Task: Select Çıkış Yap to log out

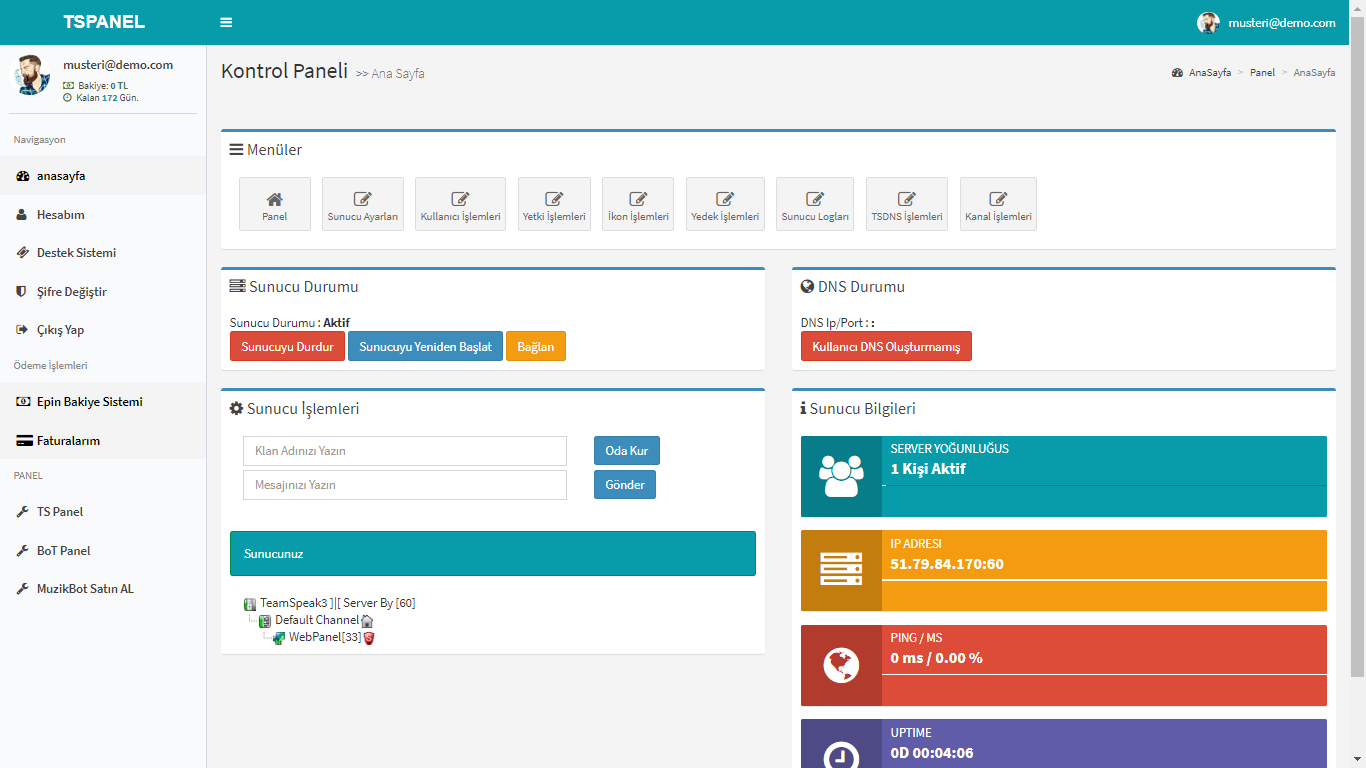Action: coord(103,329)
